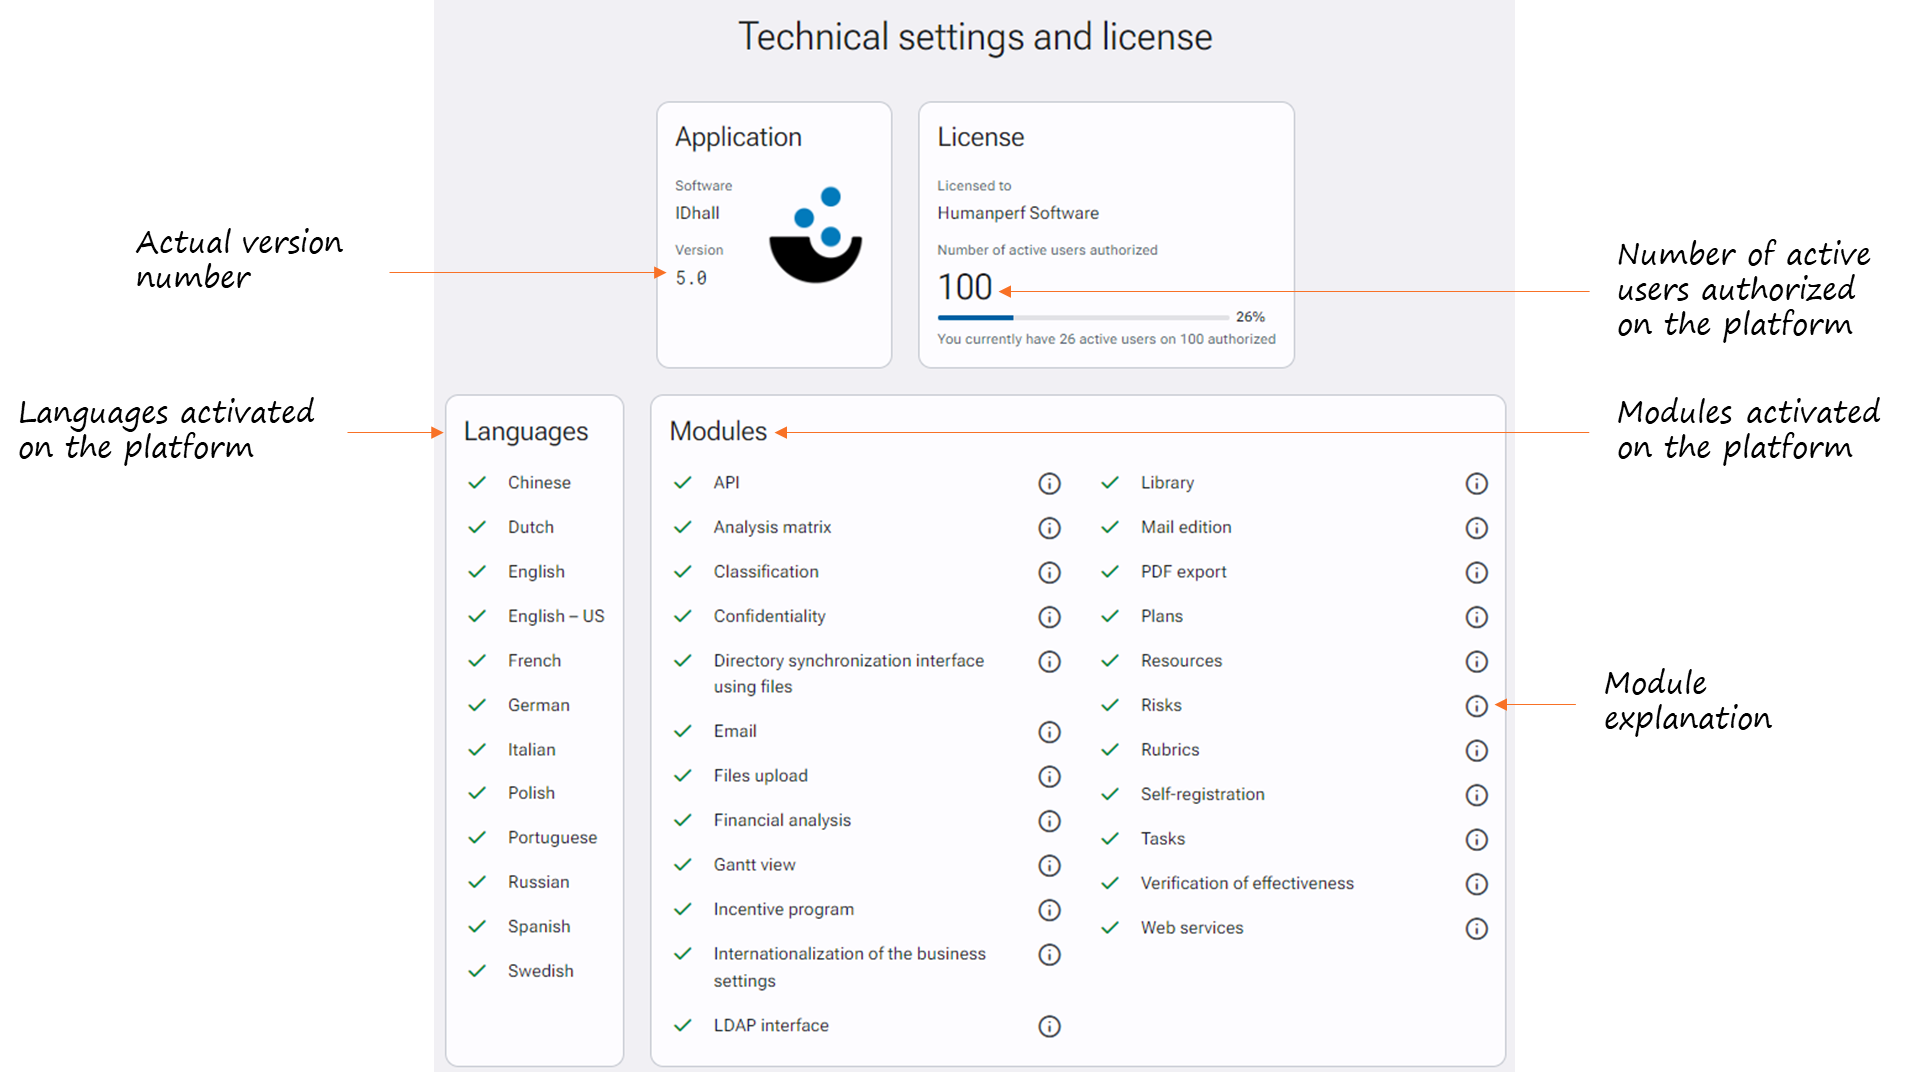Select French in the Languages list
This screenshot has width=1913, height=1072.
click(x=534, y=660)
